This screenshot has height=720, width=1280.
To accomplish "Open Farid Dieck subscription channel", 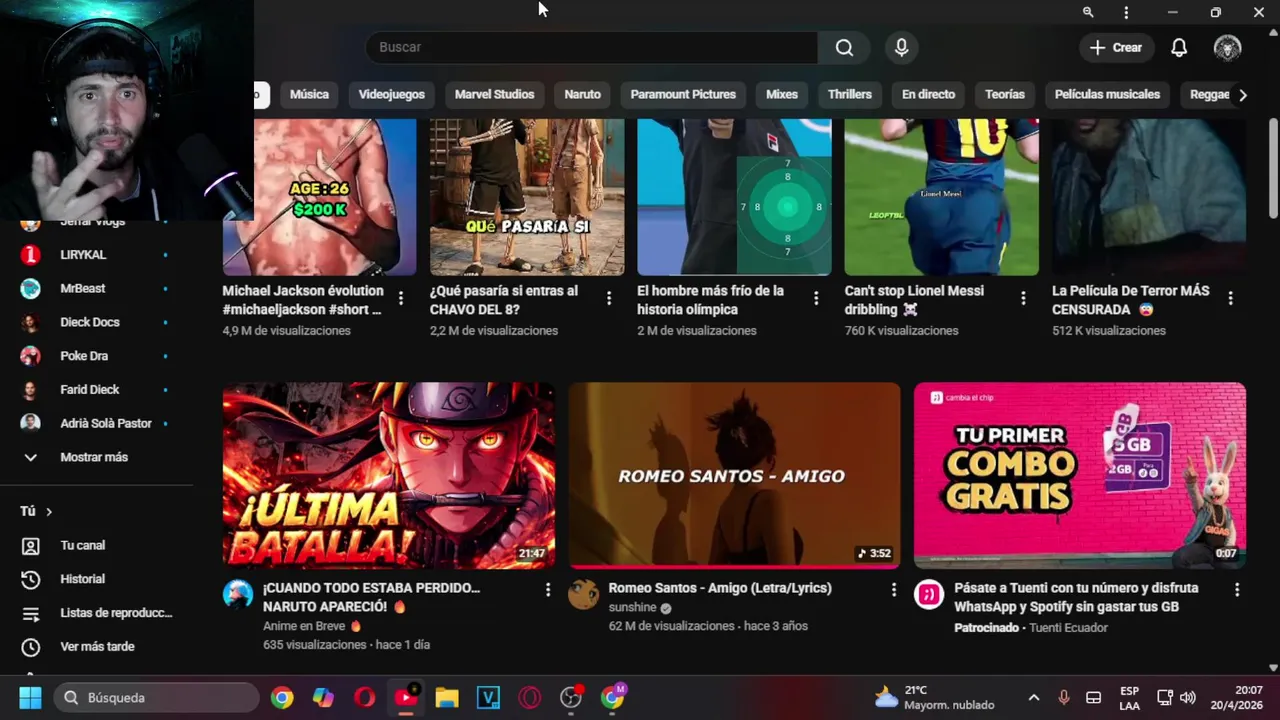I will tap(98, 389).
